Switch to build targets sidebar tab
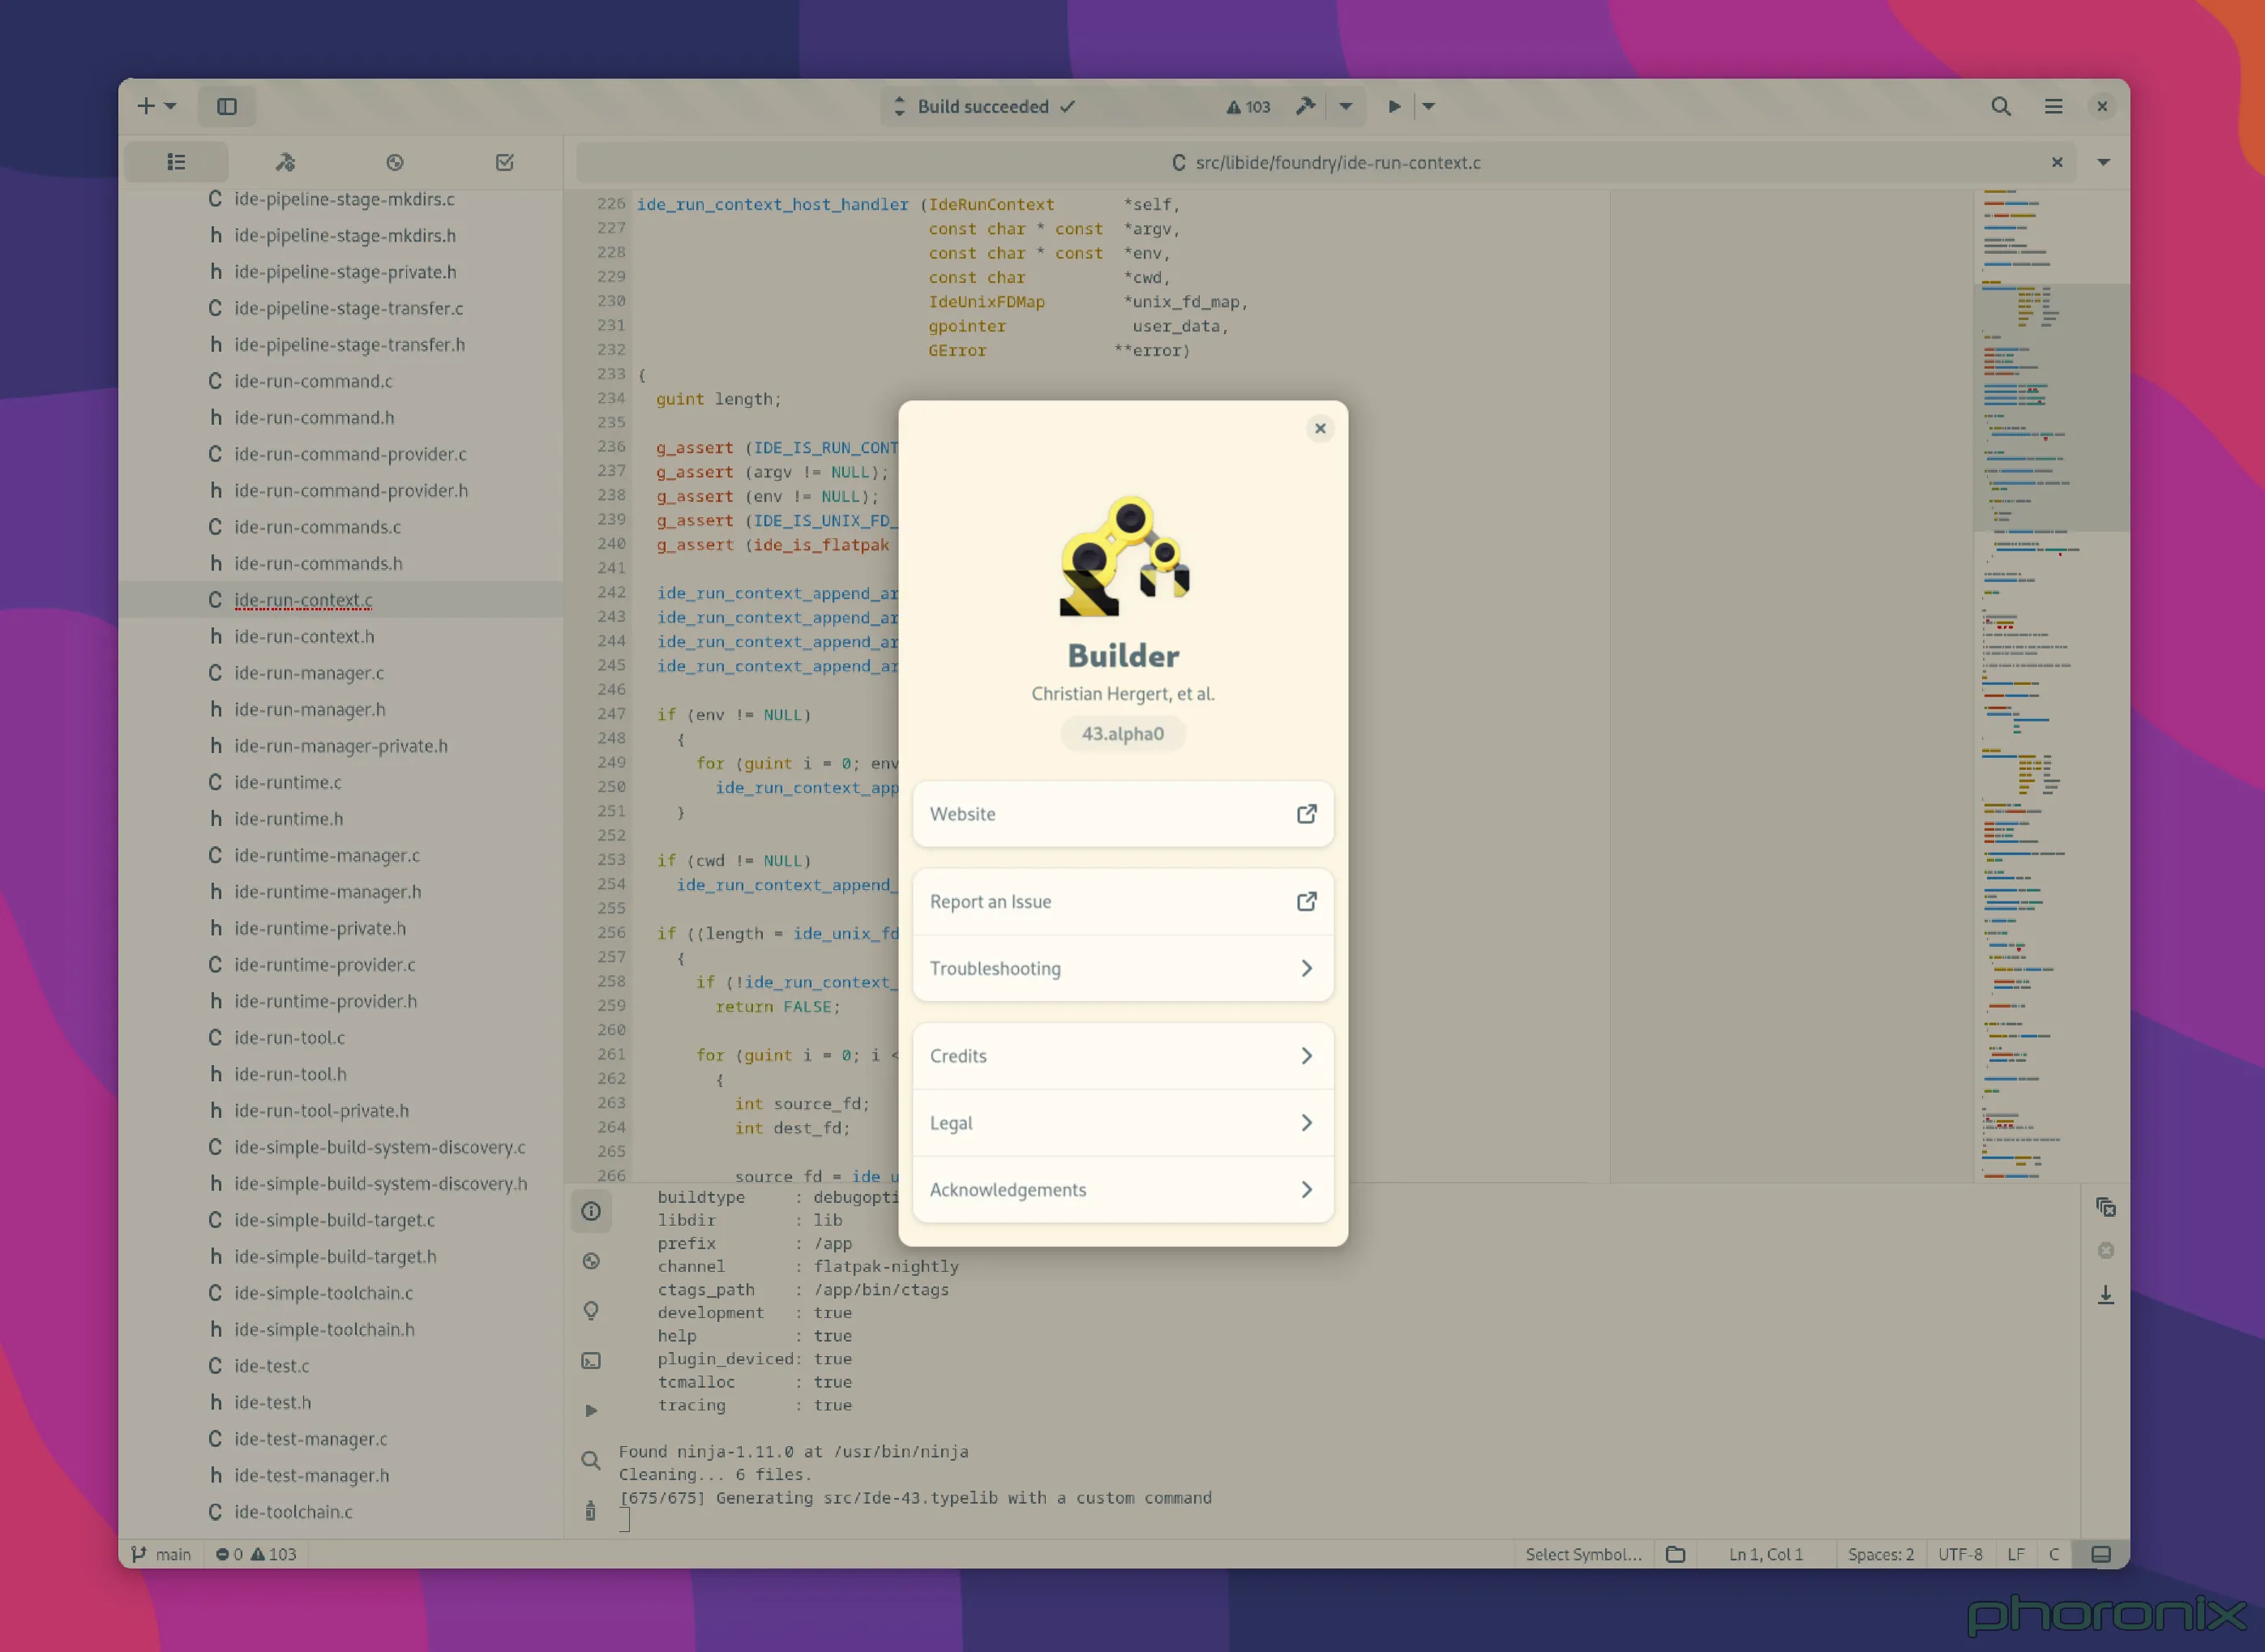 click(x=285, y=162)
